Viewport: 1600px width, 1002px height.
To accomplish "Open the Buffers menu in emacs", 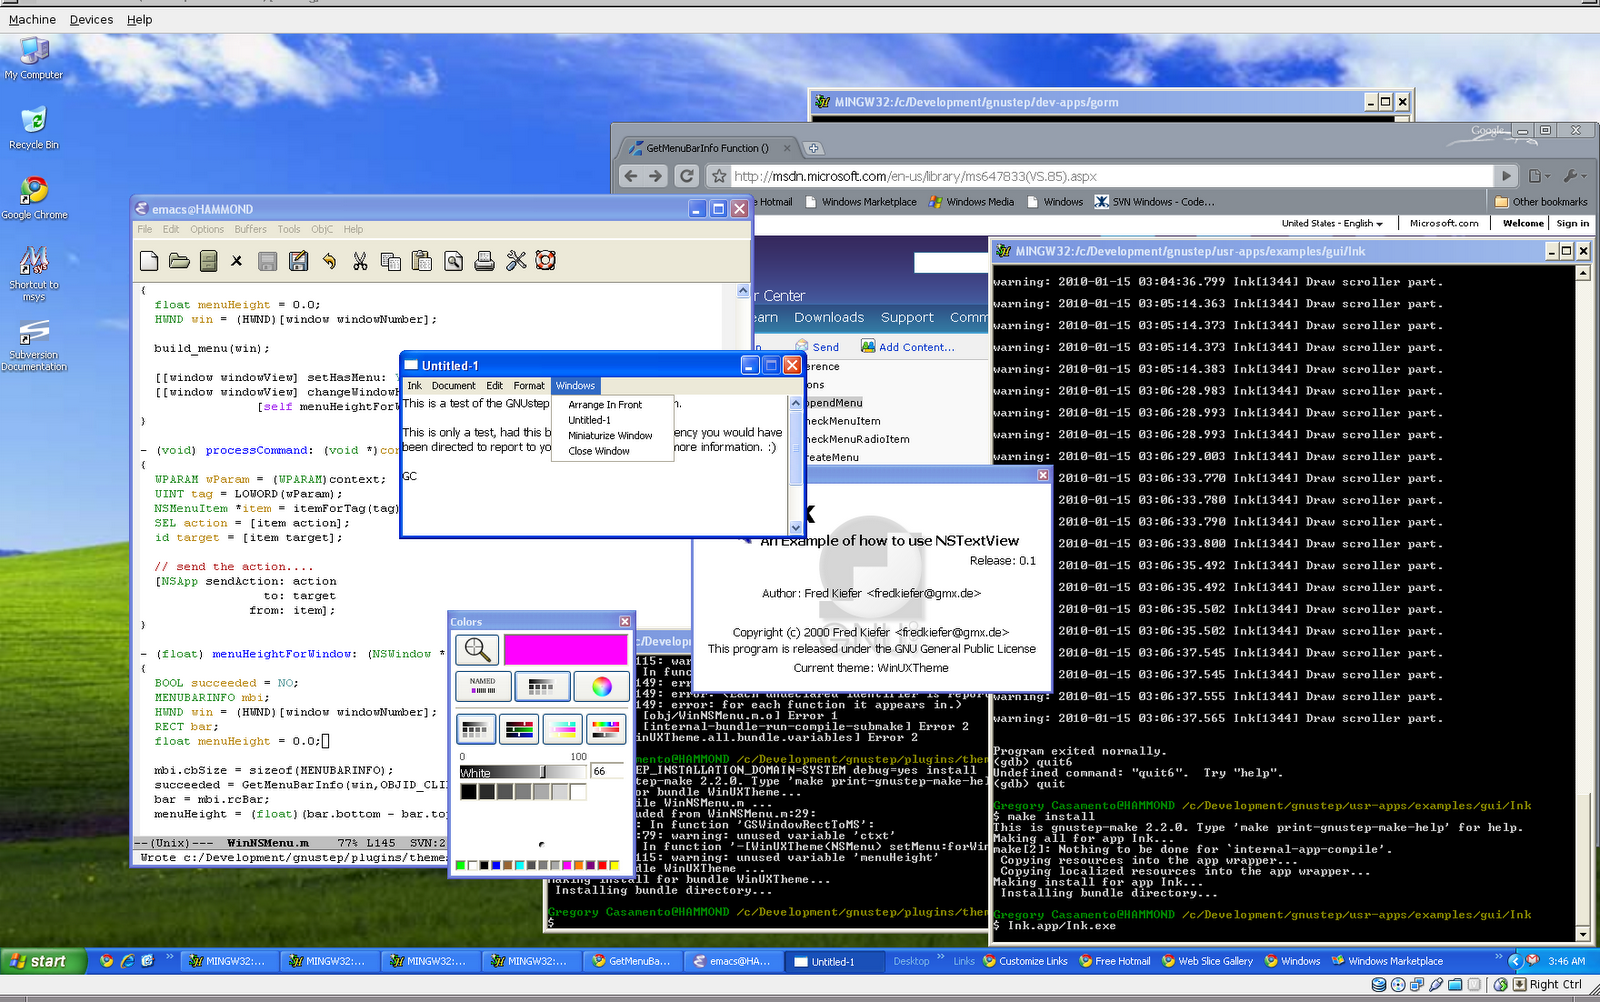I will (251, 229).
